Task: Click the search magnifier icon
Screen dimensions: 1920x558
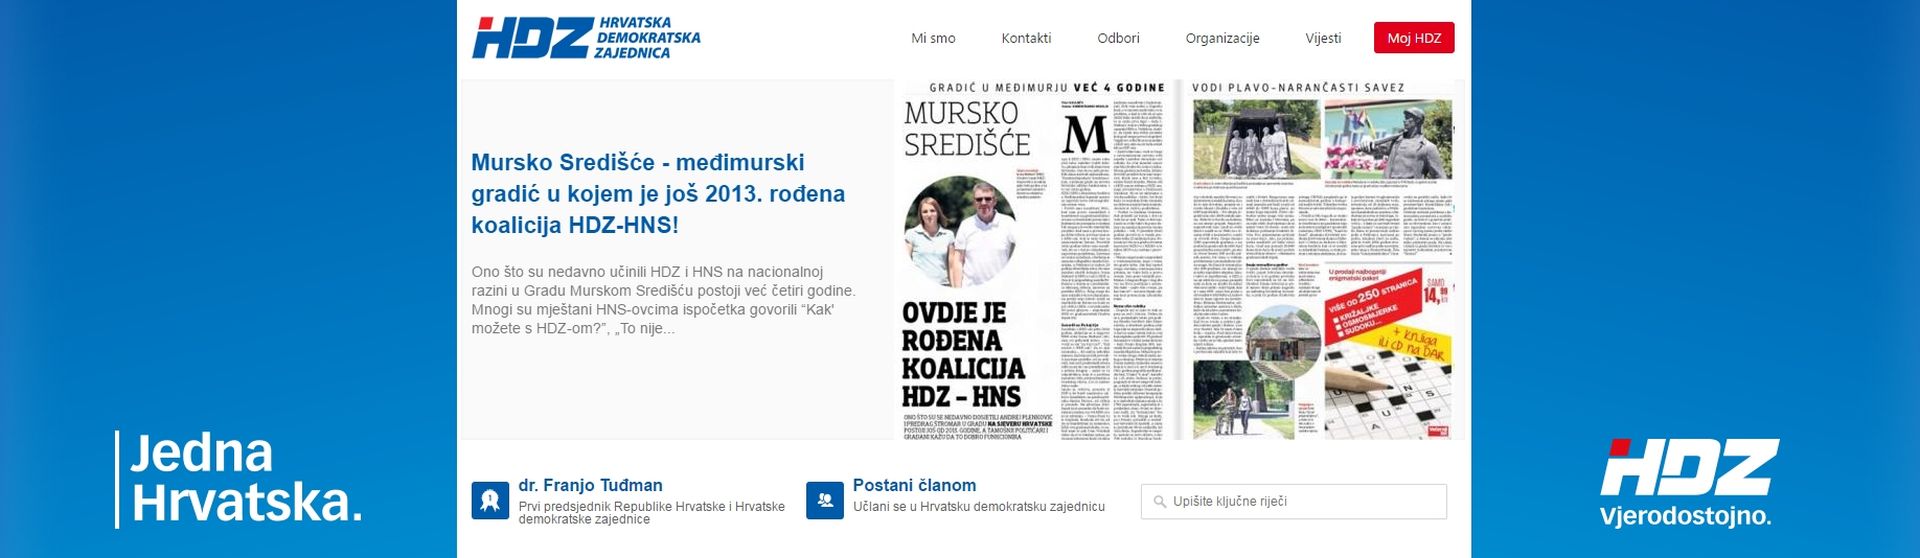Action: pos(1159,502)
